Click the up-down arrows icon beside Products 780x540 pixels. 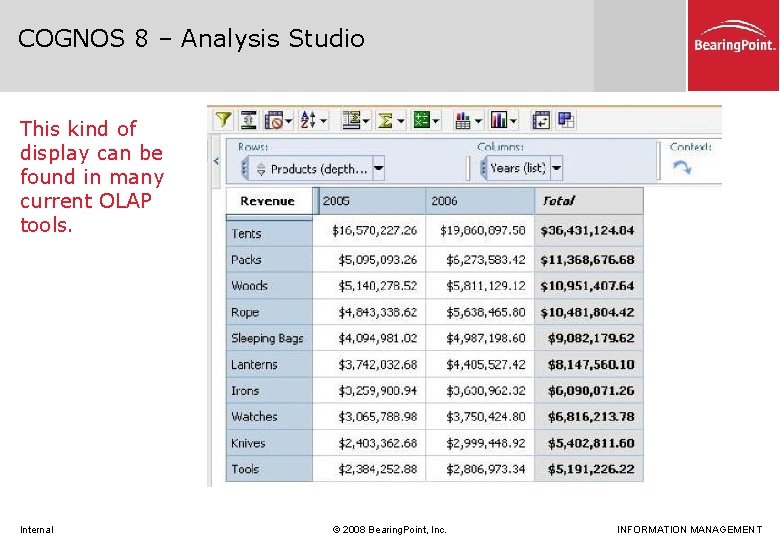261,170
